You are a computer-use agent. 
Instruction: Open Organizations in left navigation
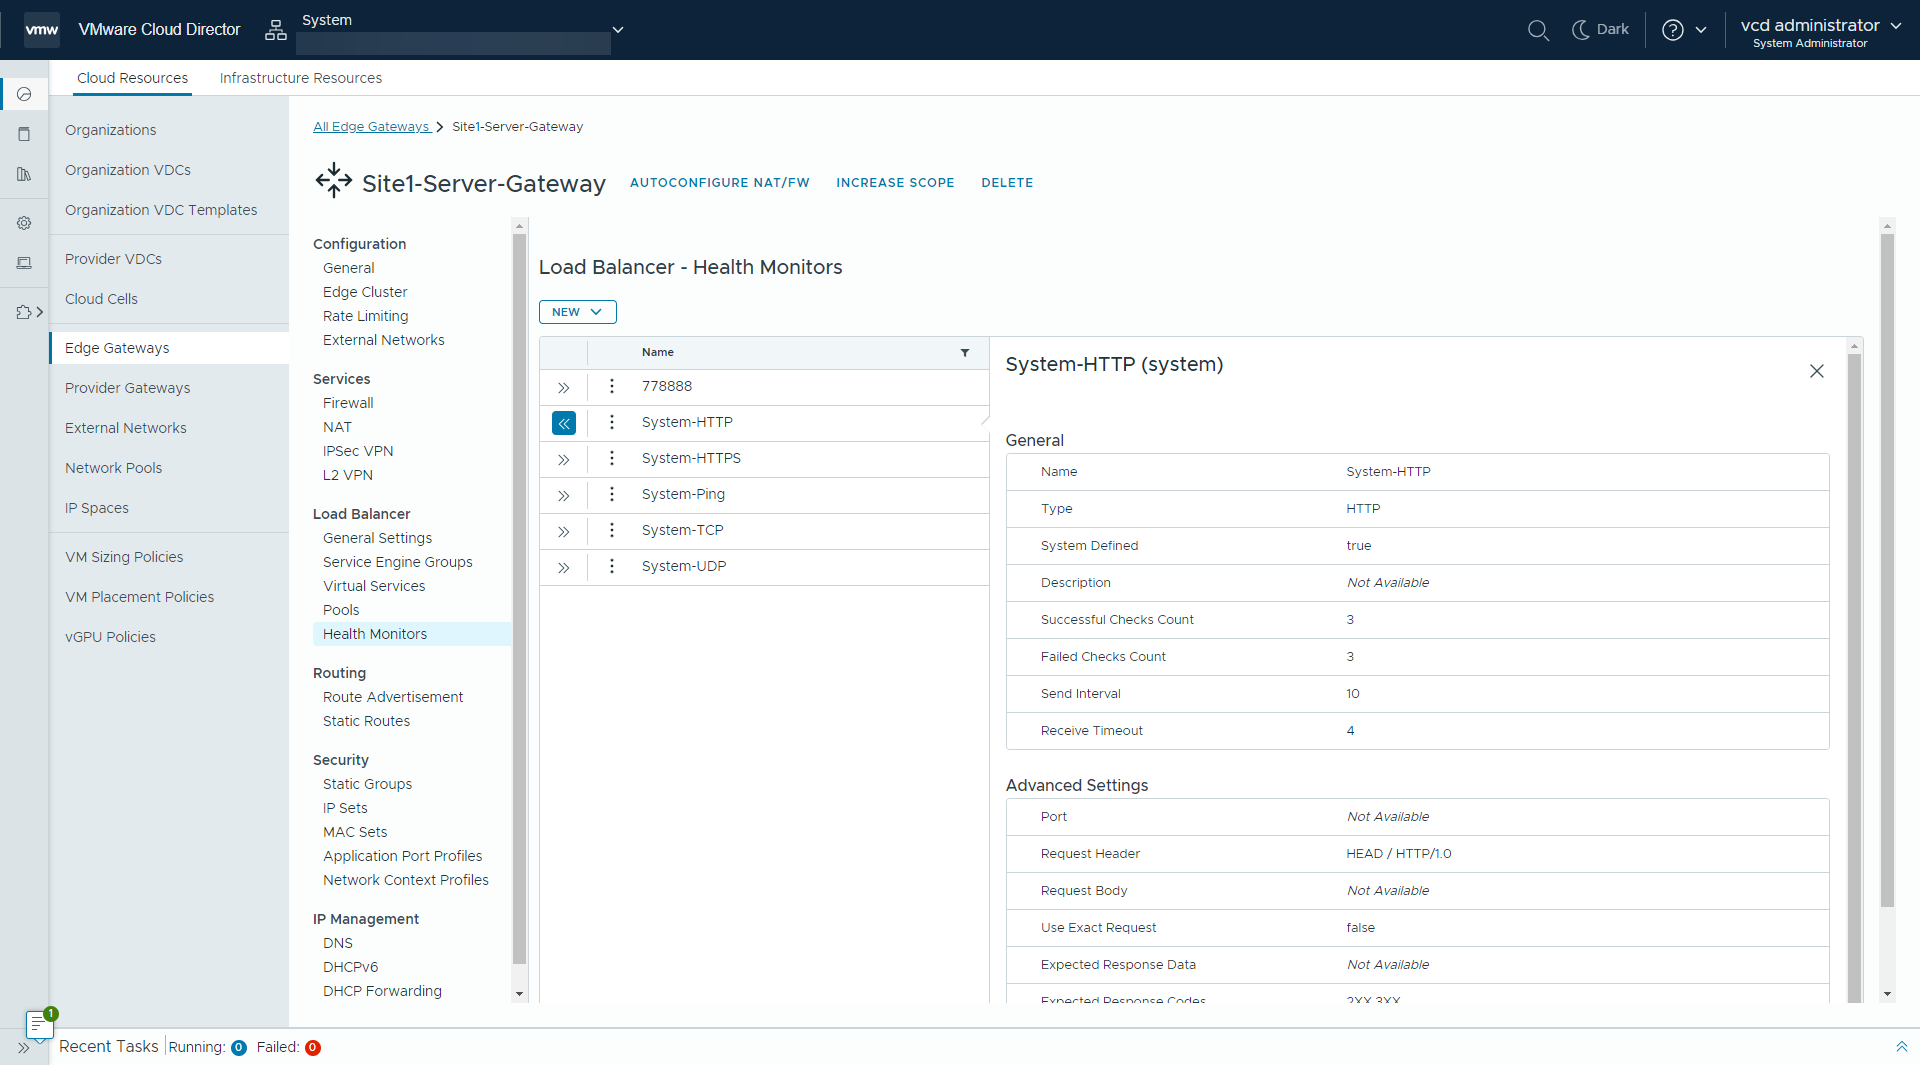[x=110, y=130]
